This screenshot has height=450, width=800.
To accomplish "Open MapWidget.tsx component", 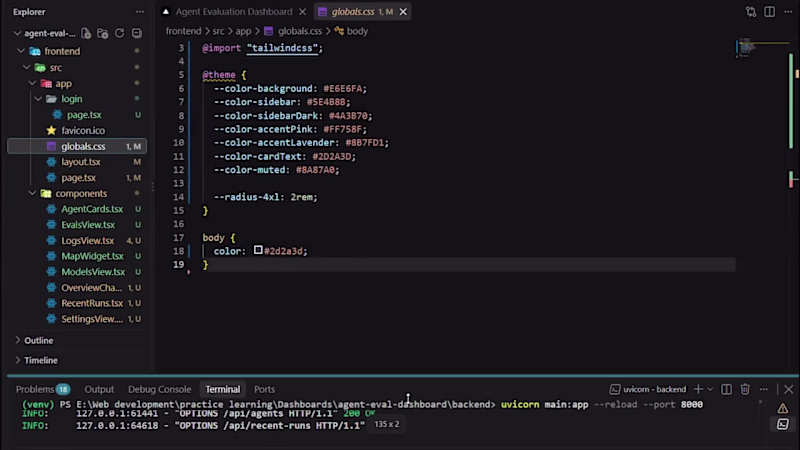I will (x=92, y=256).
